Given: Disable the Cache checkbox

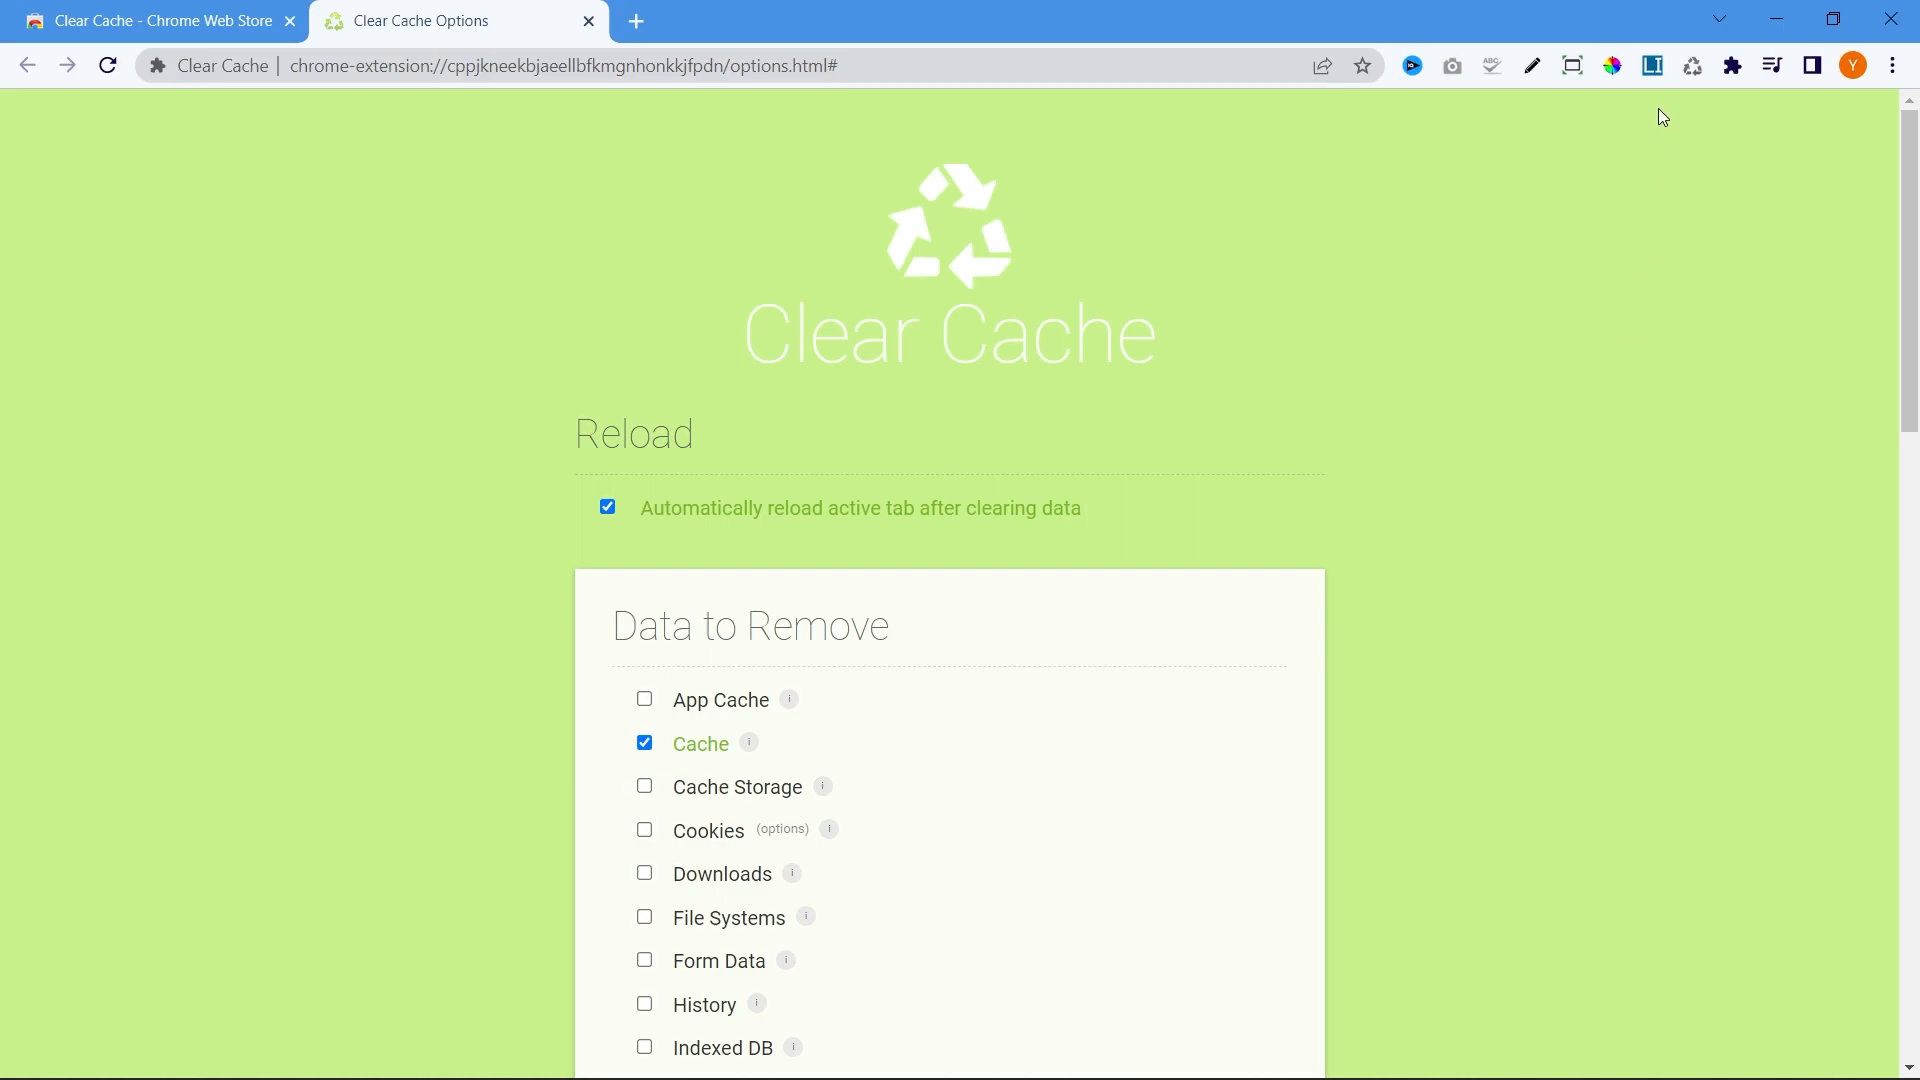Looking at the screenshot, I should (644, 742).
